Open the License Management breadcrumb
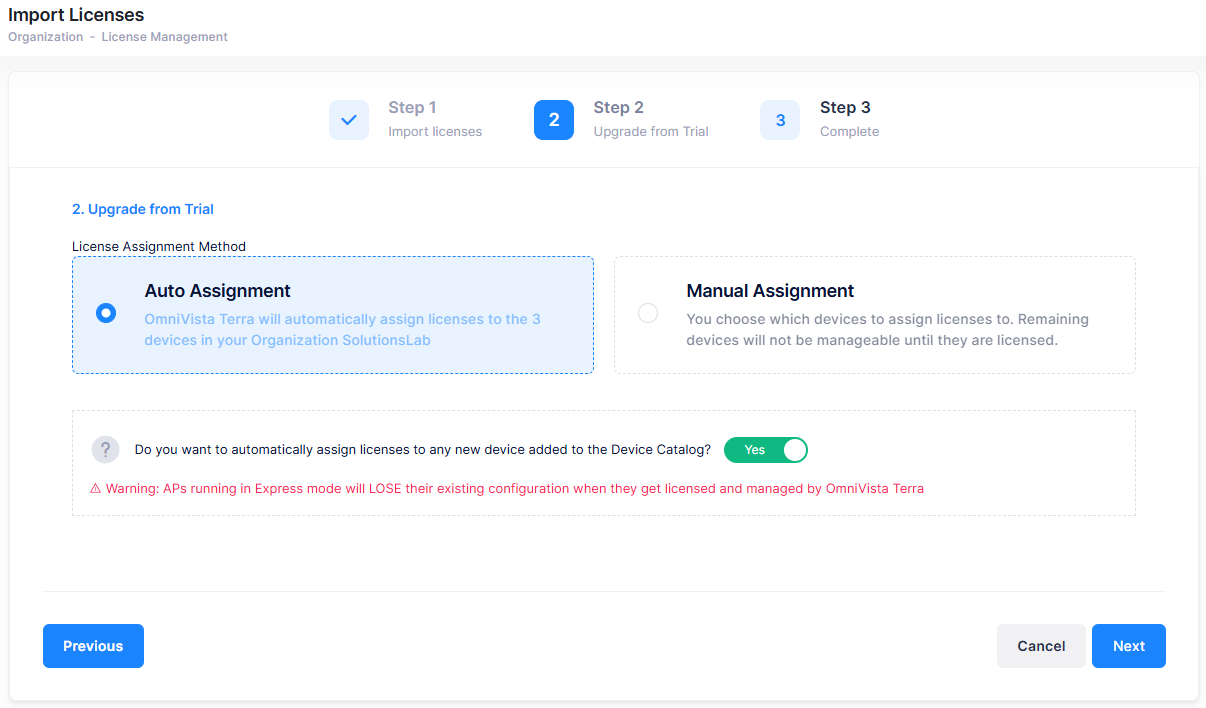 (x=164, y=37)
